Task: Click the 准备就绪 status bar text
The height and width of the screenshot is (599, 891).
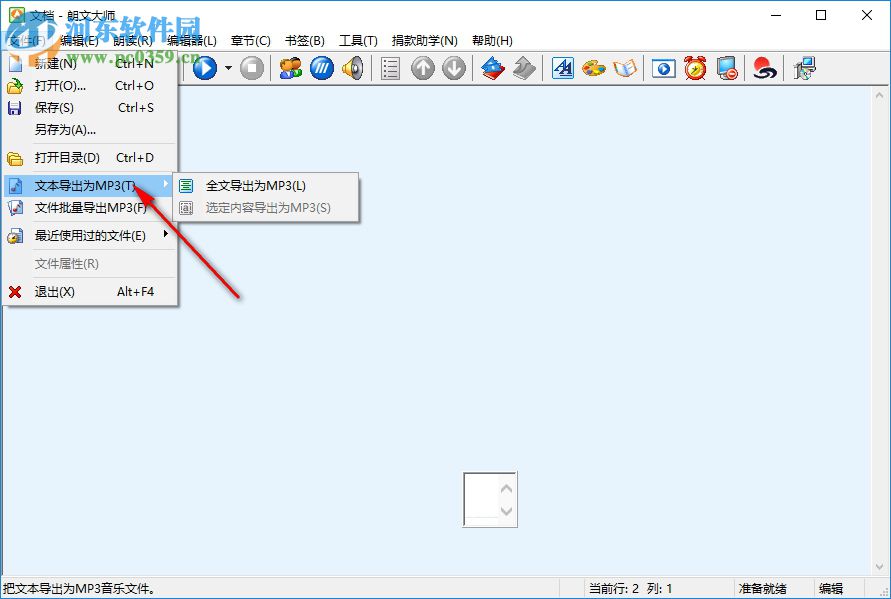Action: click(x=763, y=589)
